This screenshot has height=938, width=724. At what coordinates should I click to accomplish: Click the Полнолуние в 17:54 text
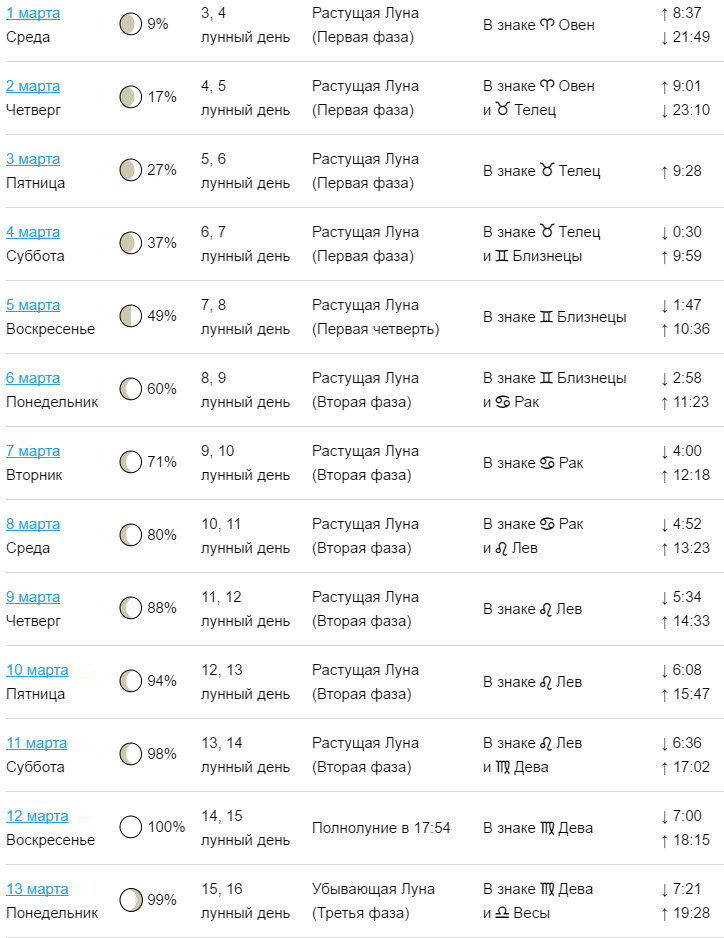(x=381, y=828)
